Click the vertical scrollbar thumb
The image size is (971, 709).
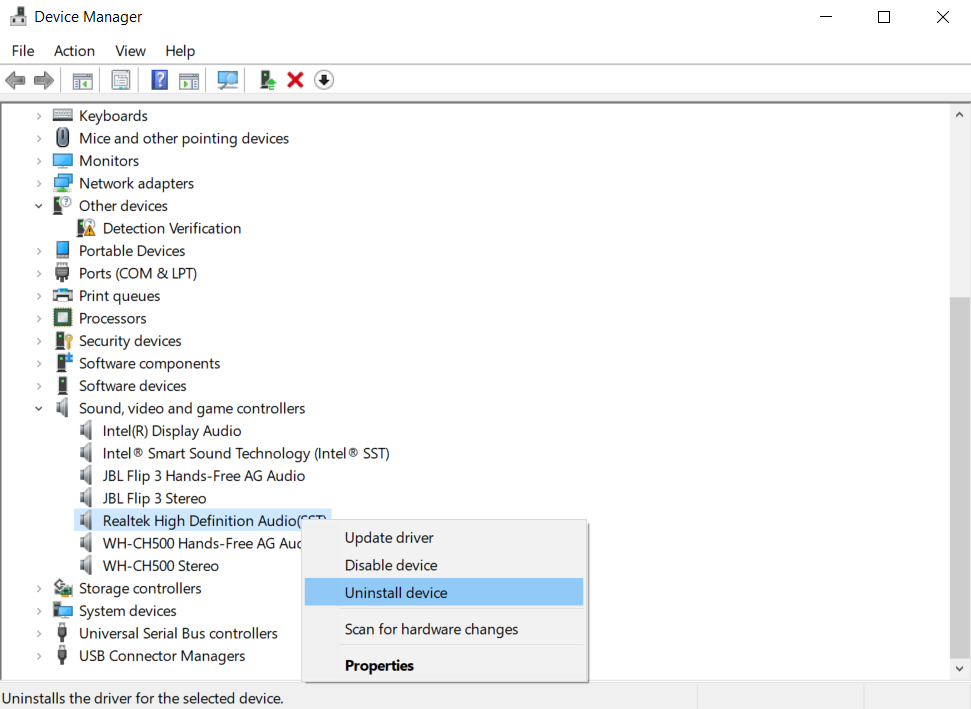pos(959,478)
